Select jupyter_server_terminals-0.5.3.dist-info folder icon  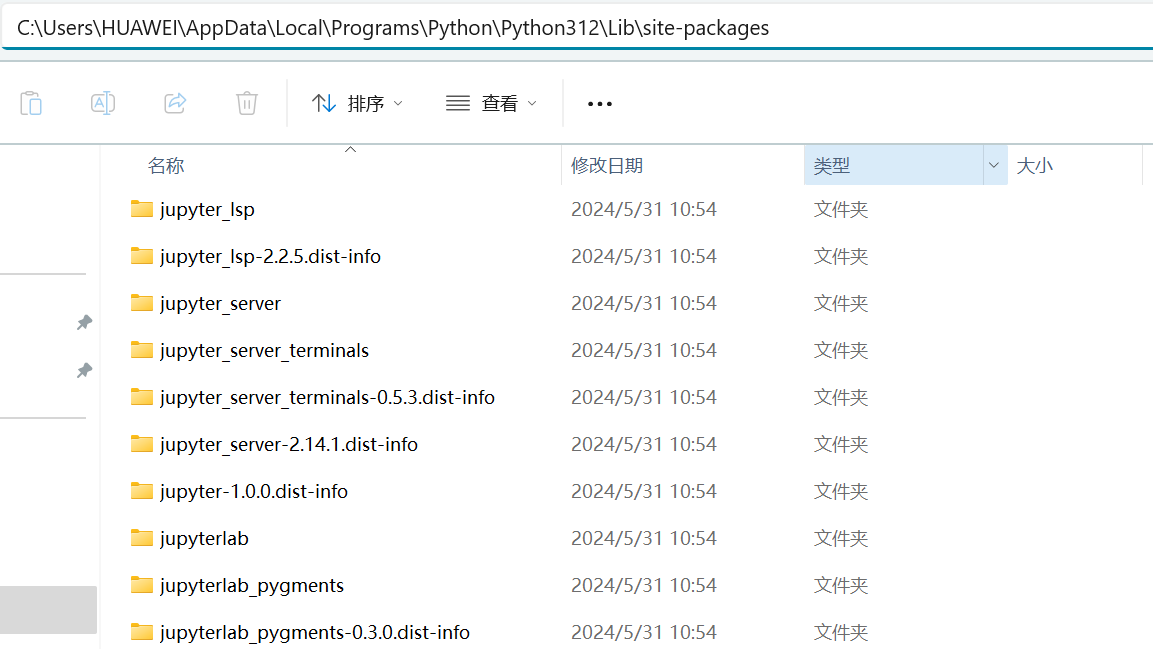click(x=142, y=397)
